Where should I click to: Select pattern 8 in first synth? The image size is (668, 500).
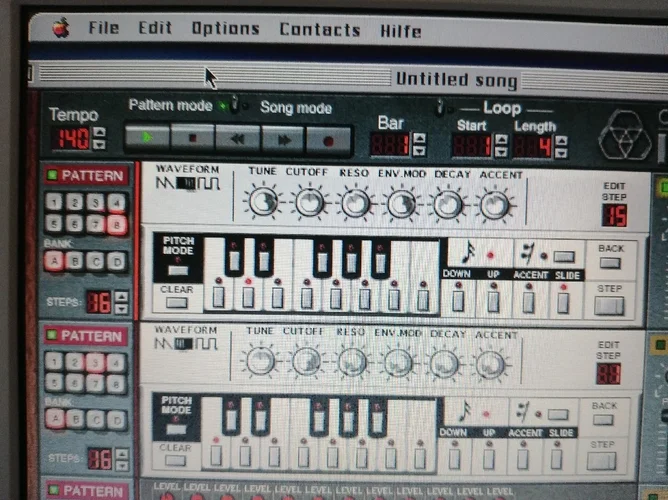point(117,224)
